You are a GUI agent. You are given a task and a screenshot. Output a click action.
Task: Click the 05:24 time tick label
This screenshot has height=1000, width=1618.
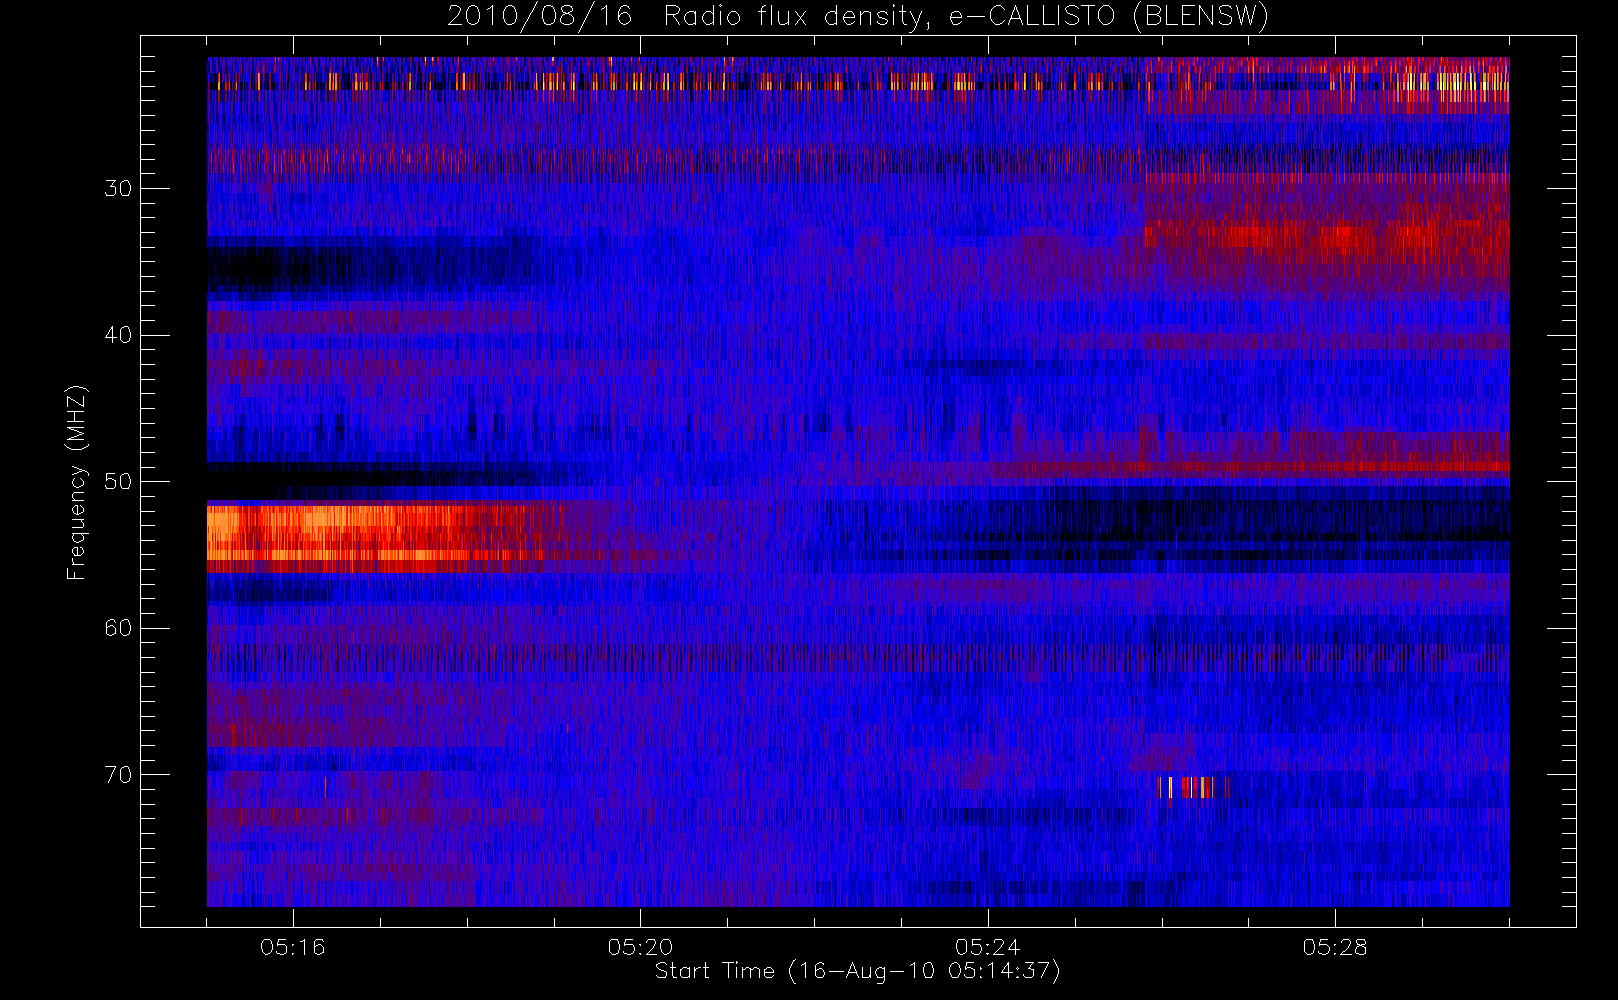[x=987, y=947]
